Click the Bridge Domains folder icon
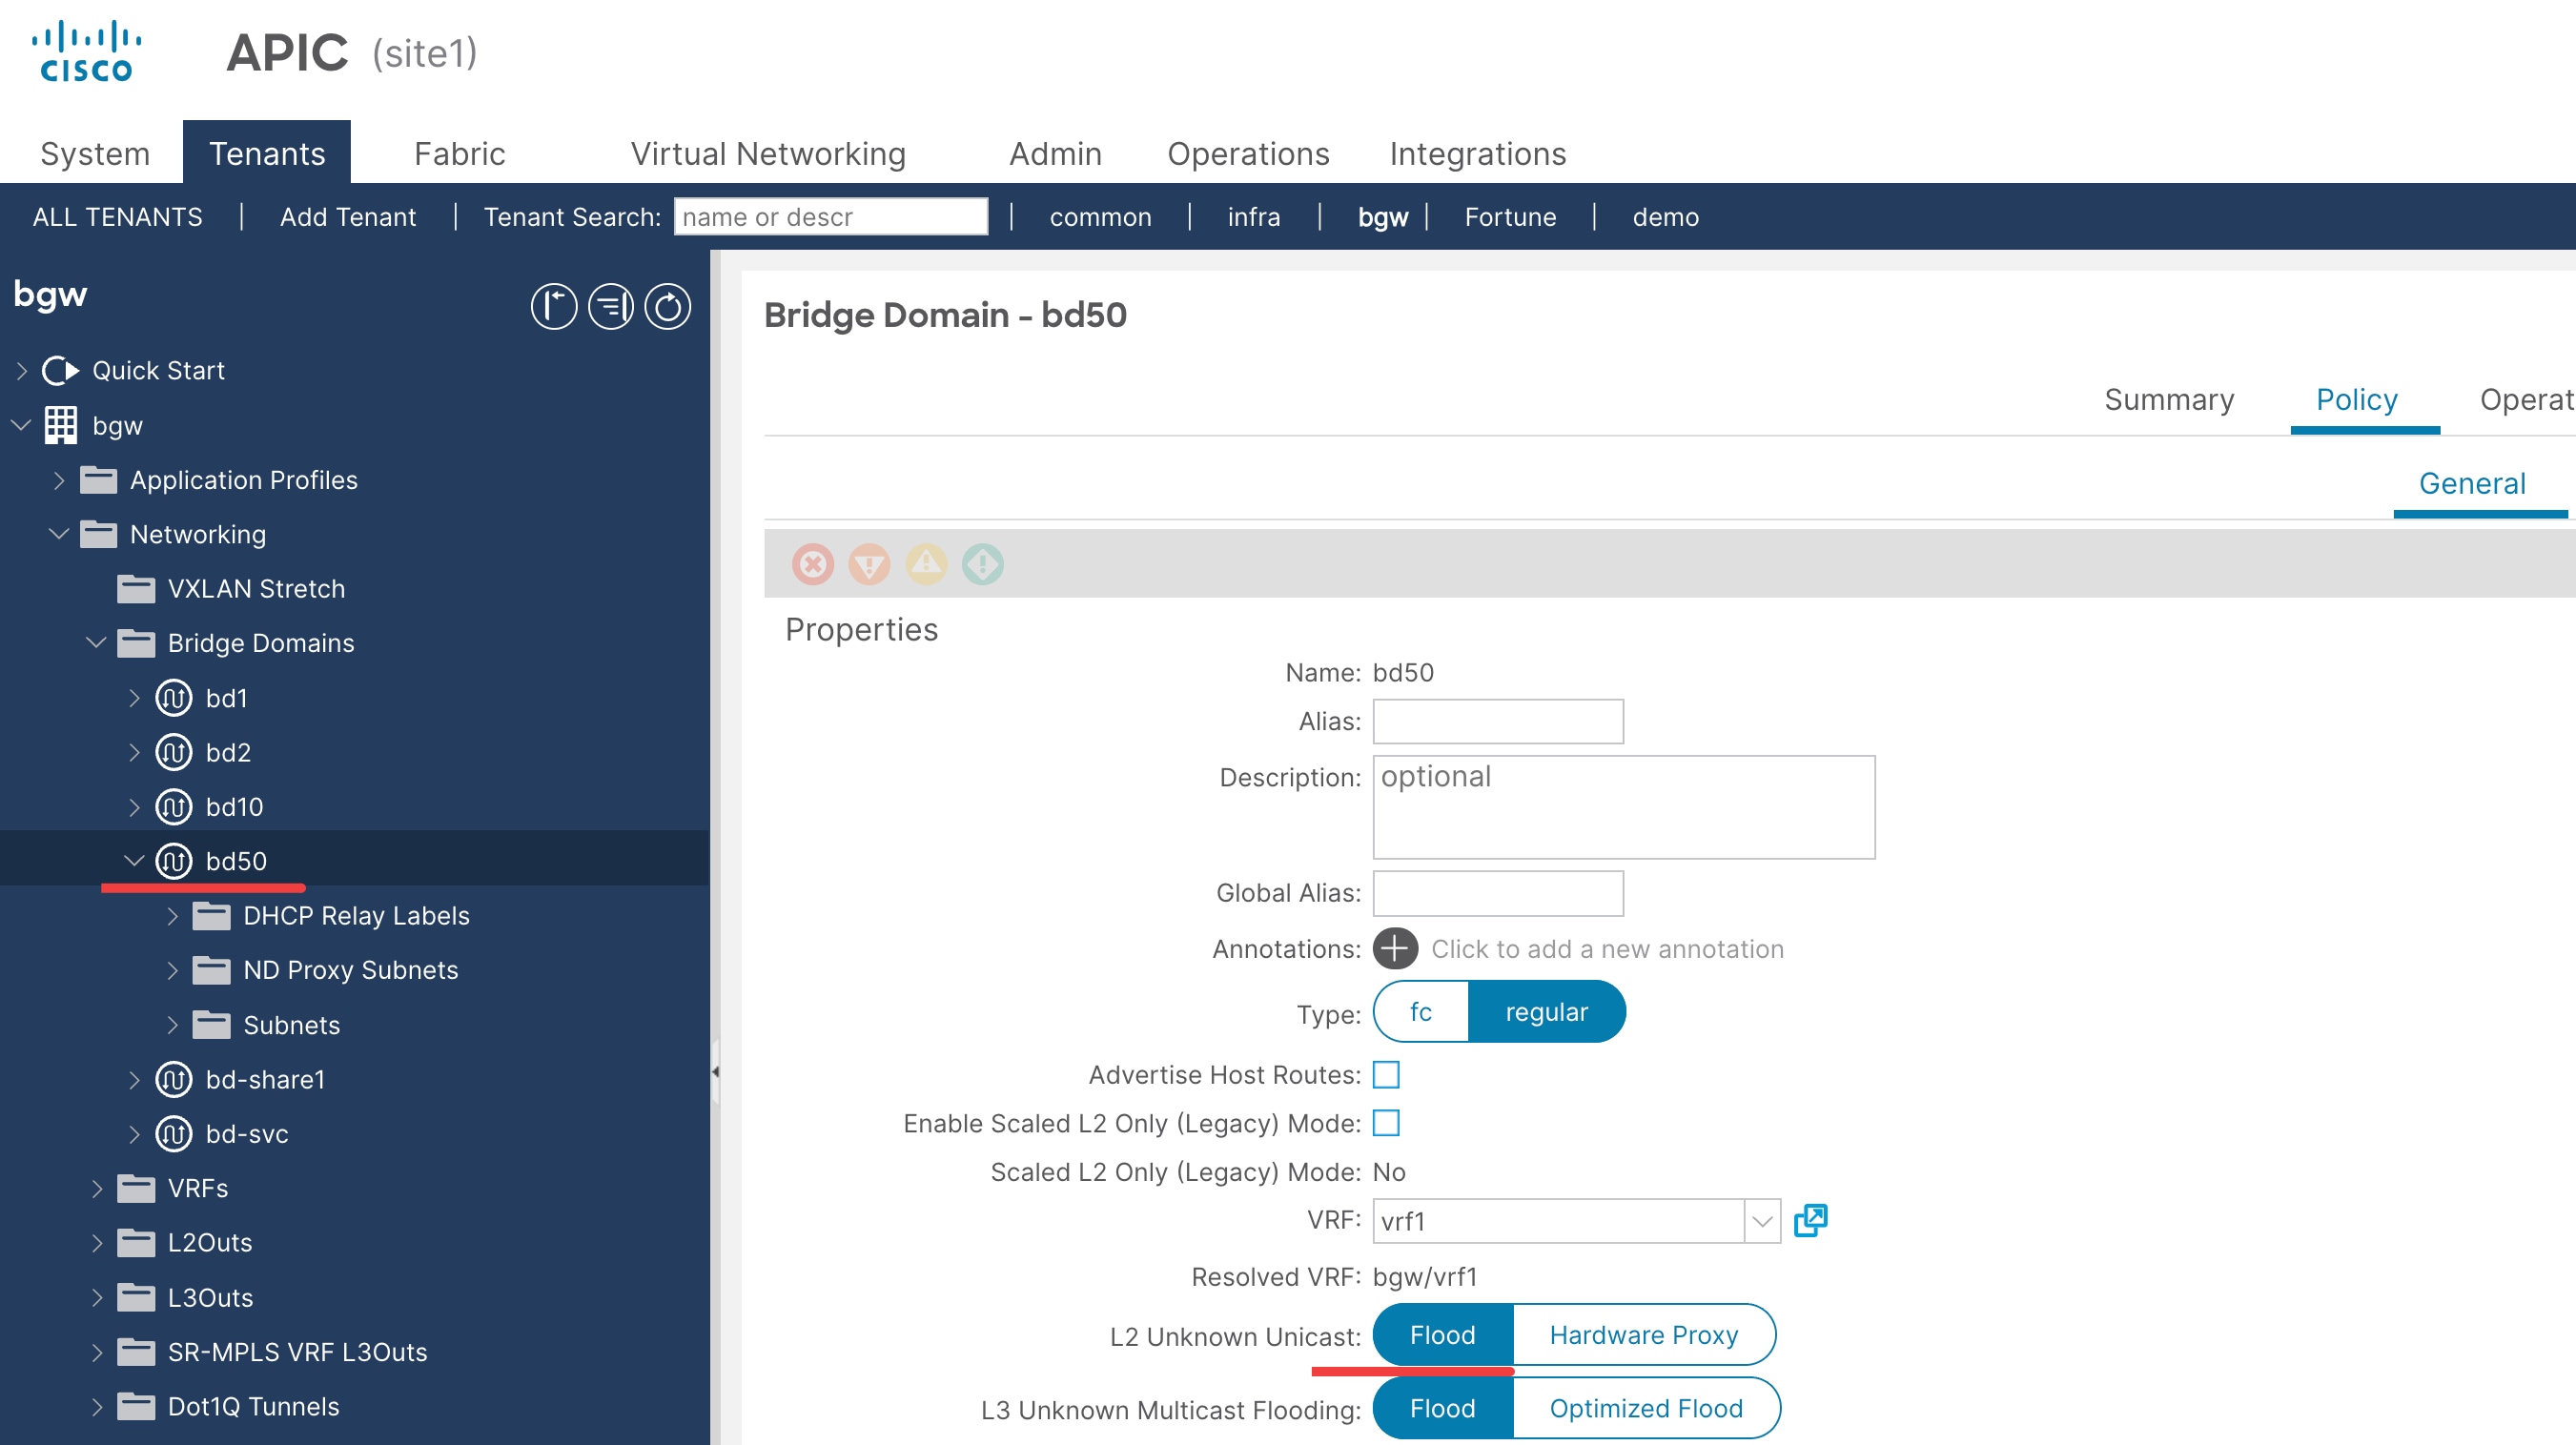 point(136,643)
